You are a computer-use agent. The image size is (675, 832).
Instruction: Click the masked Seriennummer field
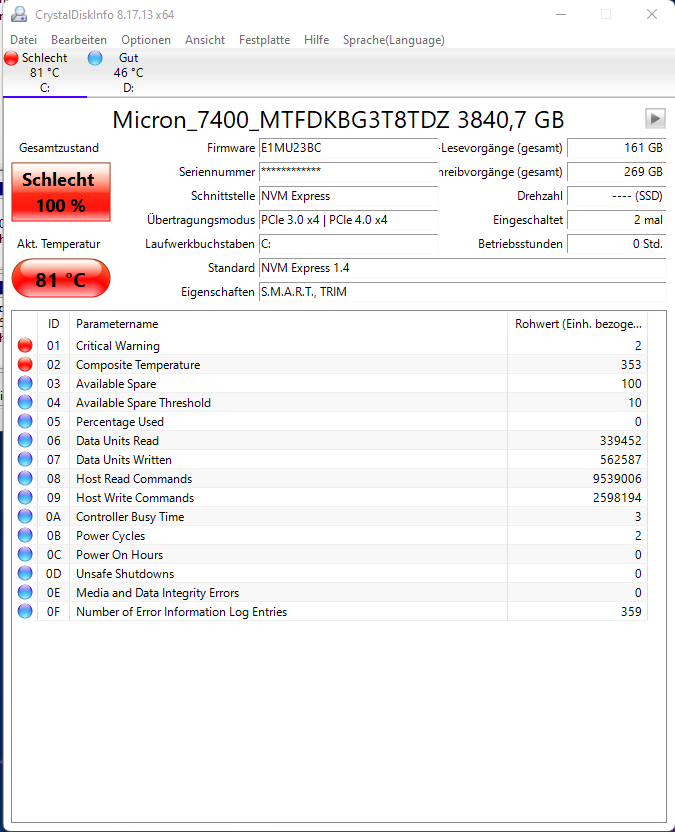click(x=349, y=172)
